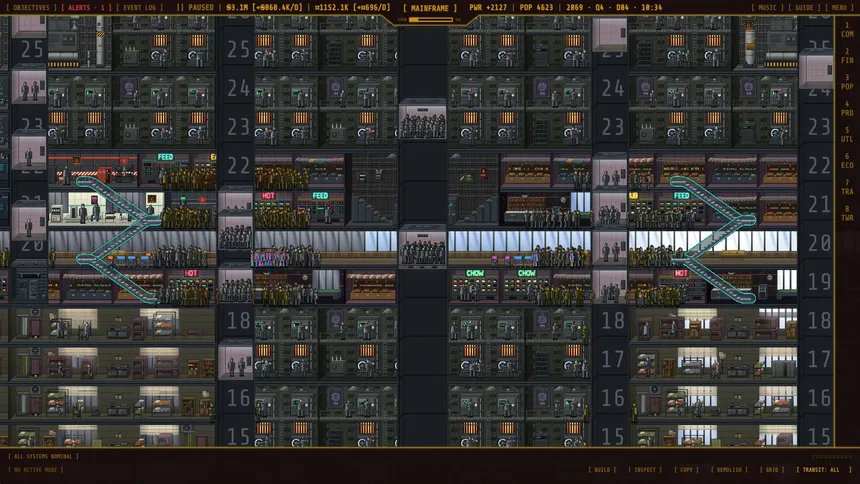
Task: Select the 2 FIN overlay tab
Action: point(847,56)
